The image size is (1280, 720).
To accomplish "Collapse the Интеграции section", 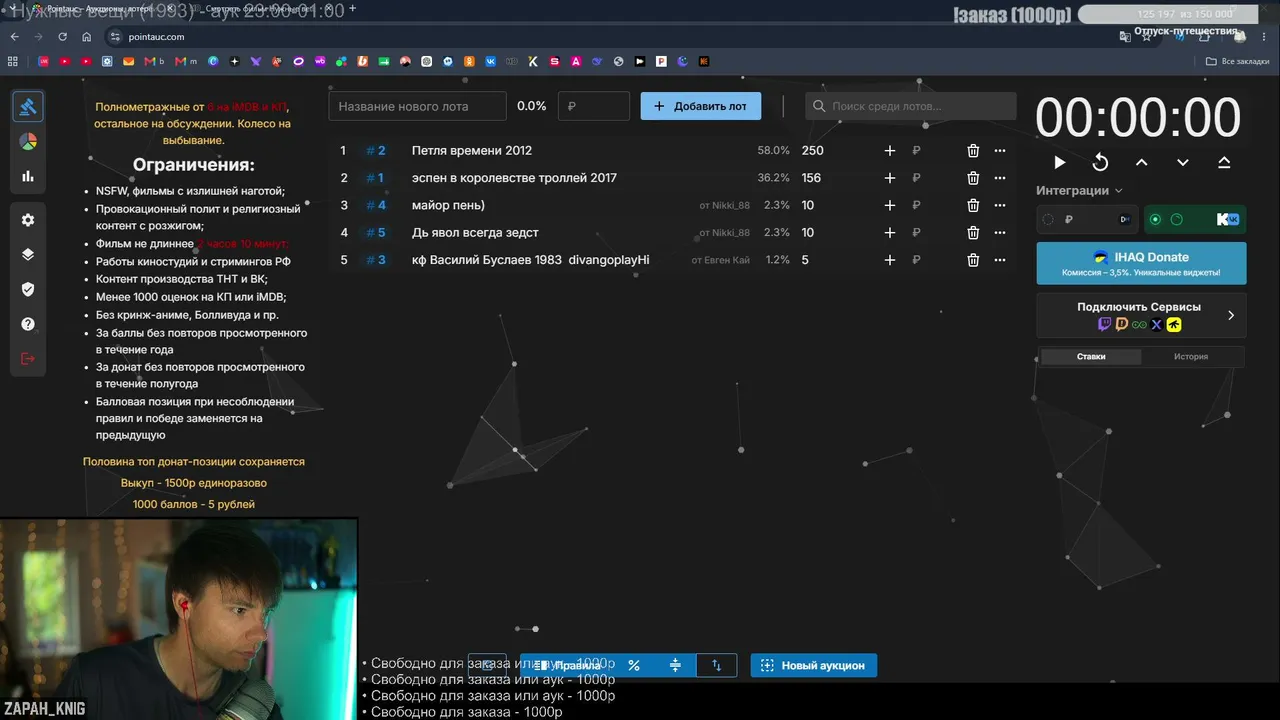I will point(1079,190).
